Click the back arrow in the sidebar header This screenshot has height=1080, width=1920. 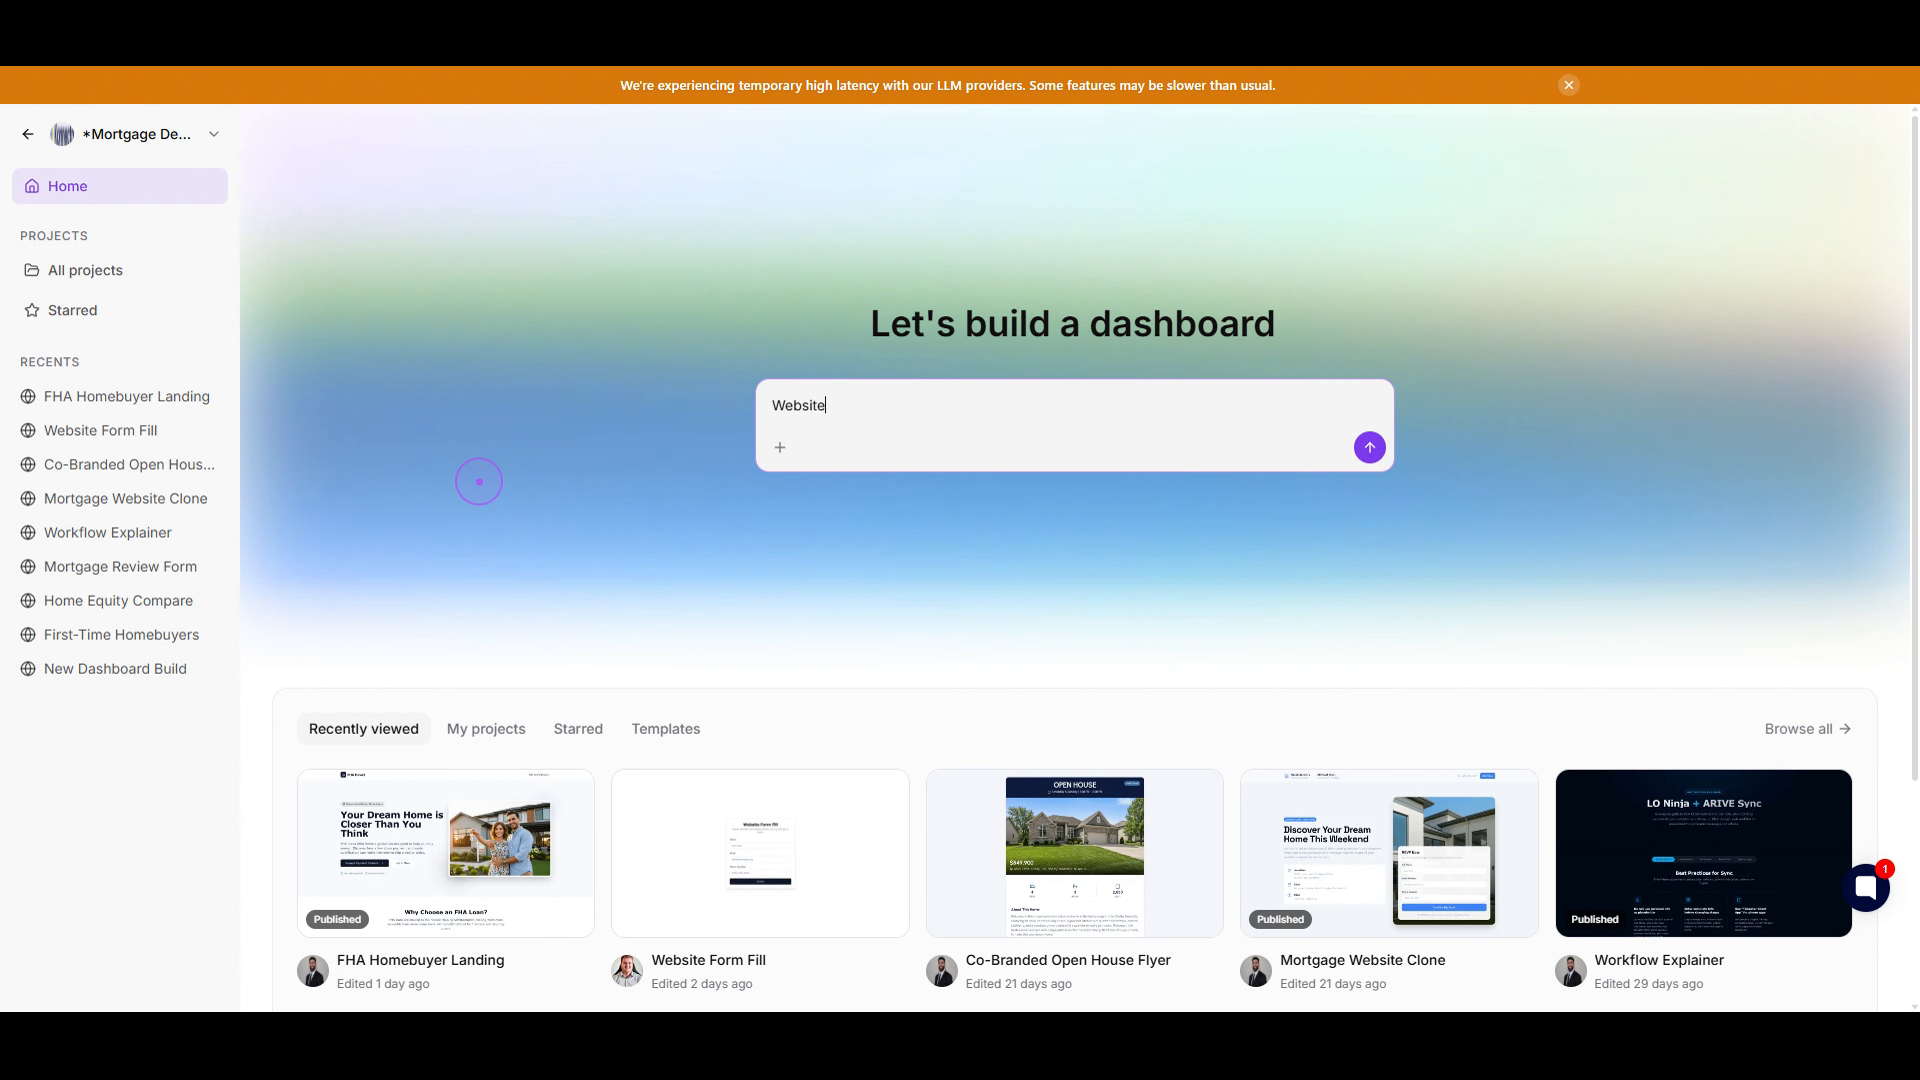(x=28, y=134)
